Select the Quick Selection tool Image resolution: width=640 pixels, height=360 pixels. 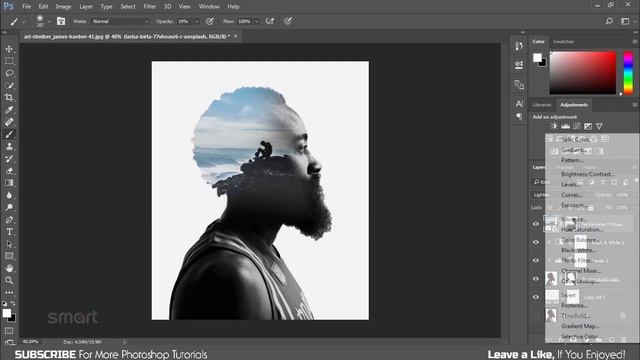point(9,86)
